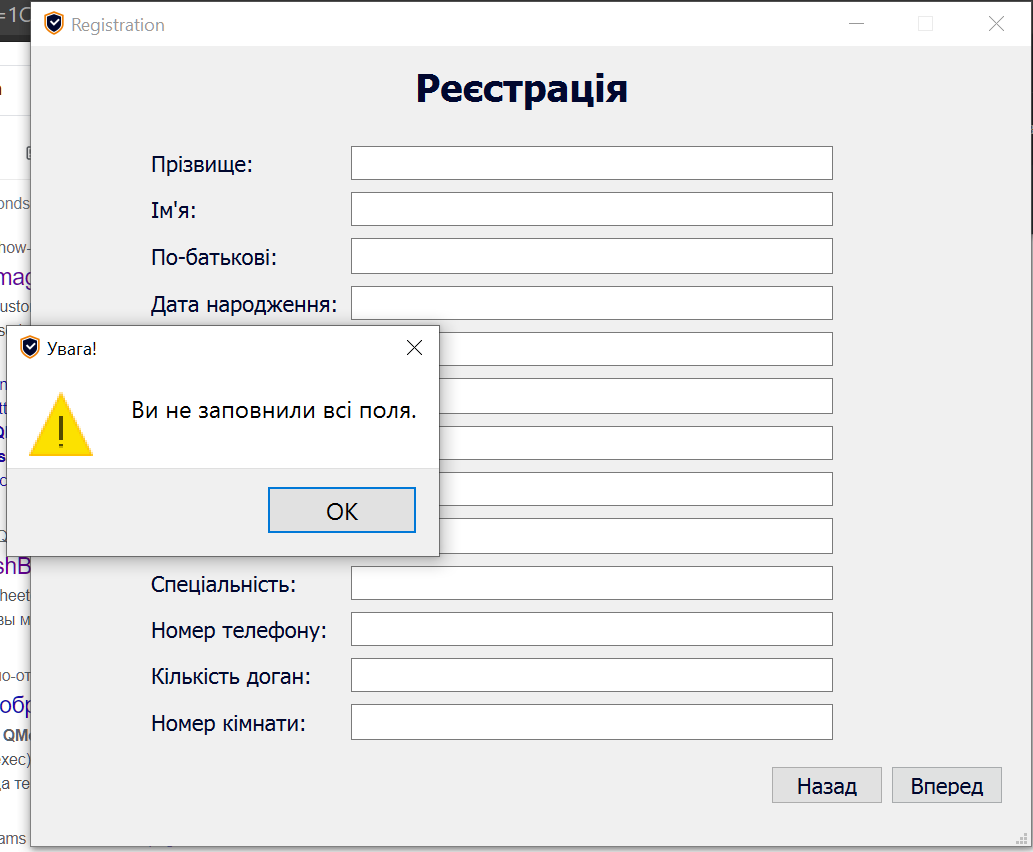Click the Спеціальність input field
The height and width of the screenshot is (852, 1033).
[x=592, y=583]
